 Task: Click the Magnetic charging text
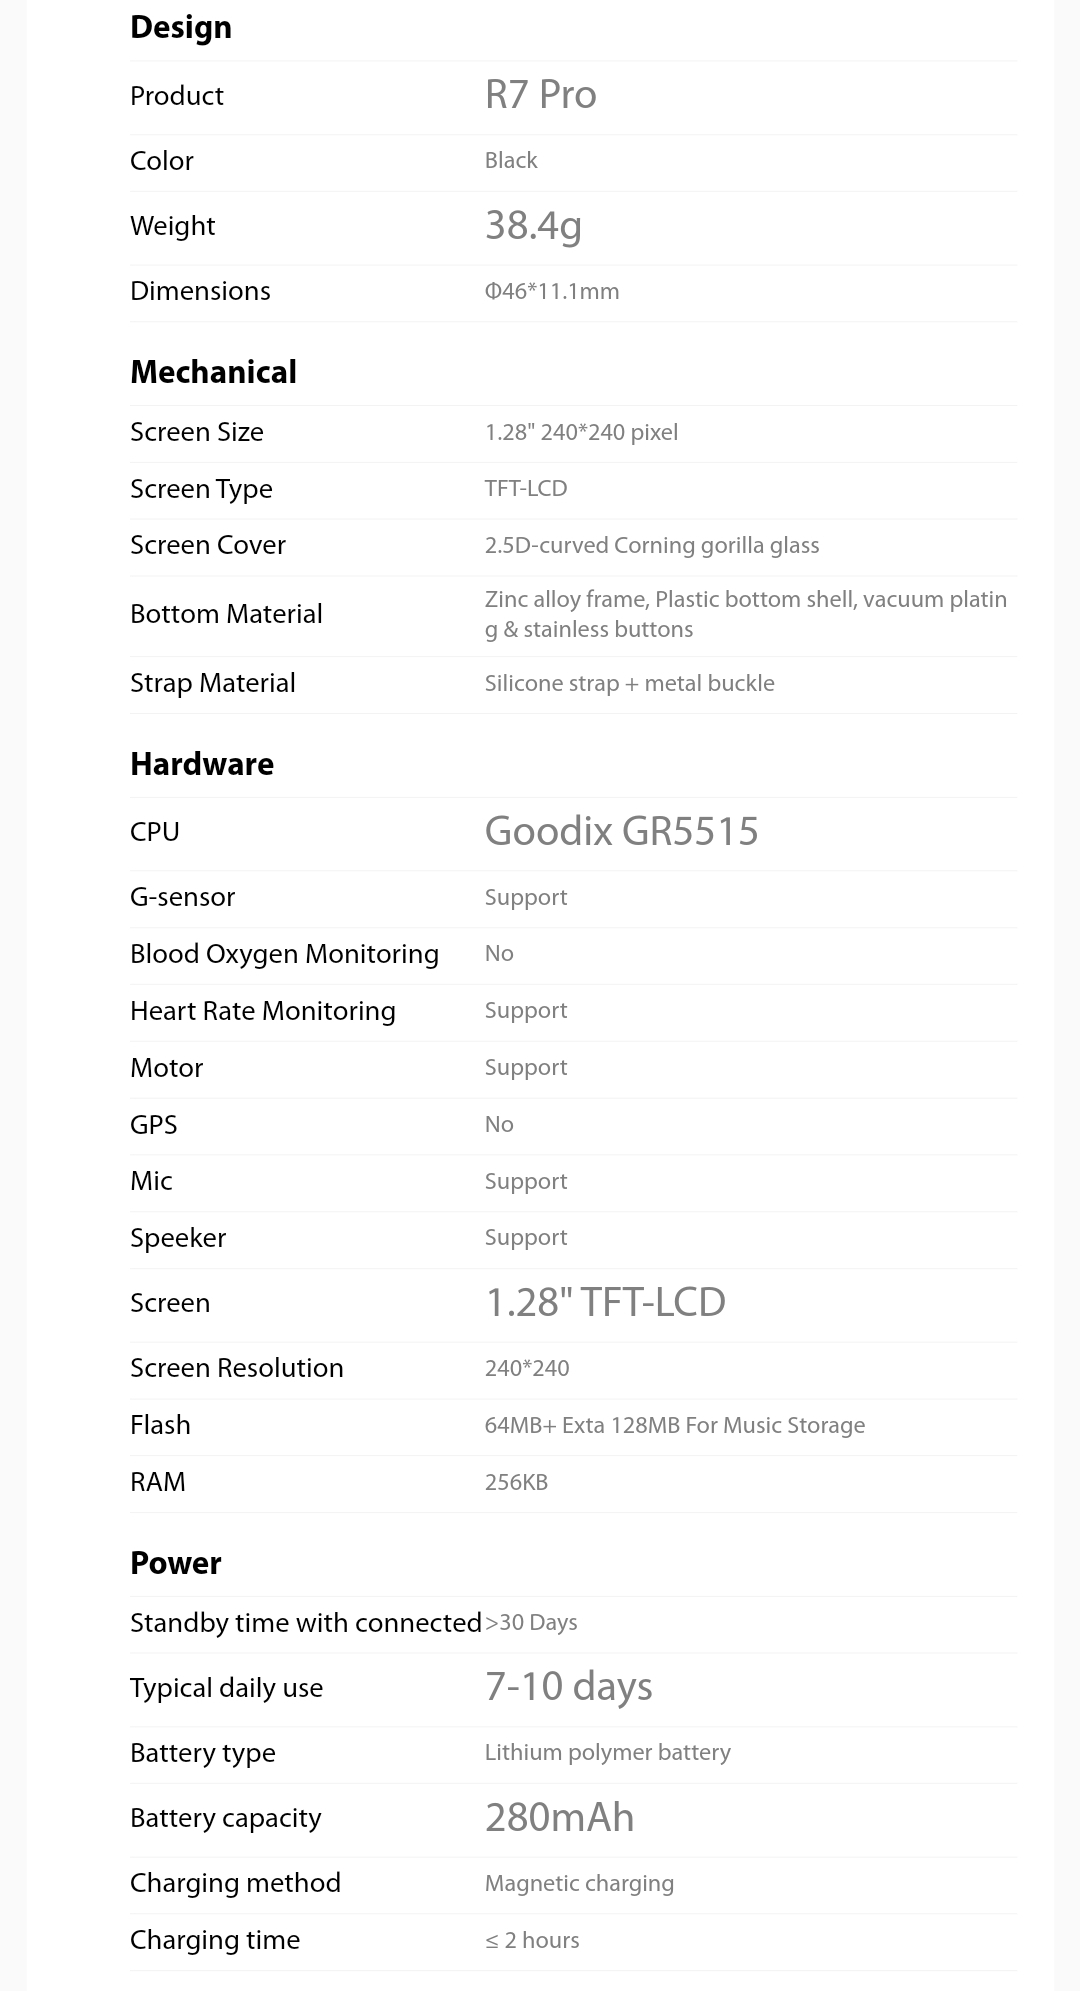coord(579,1884)
